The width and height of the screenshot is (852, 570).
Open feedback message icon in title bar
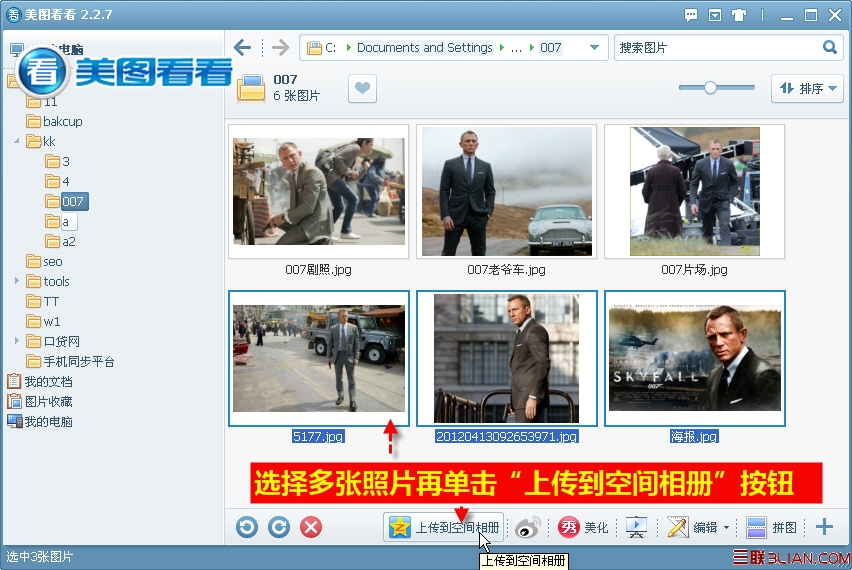[x=691, y=15]
